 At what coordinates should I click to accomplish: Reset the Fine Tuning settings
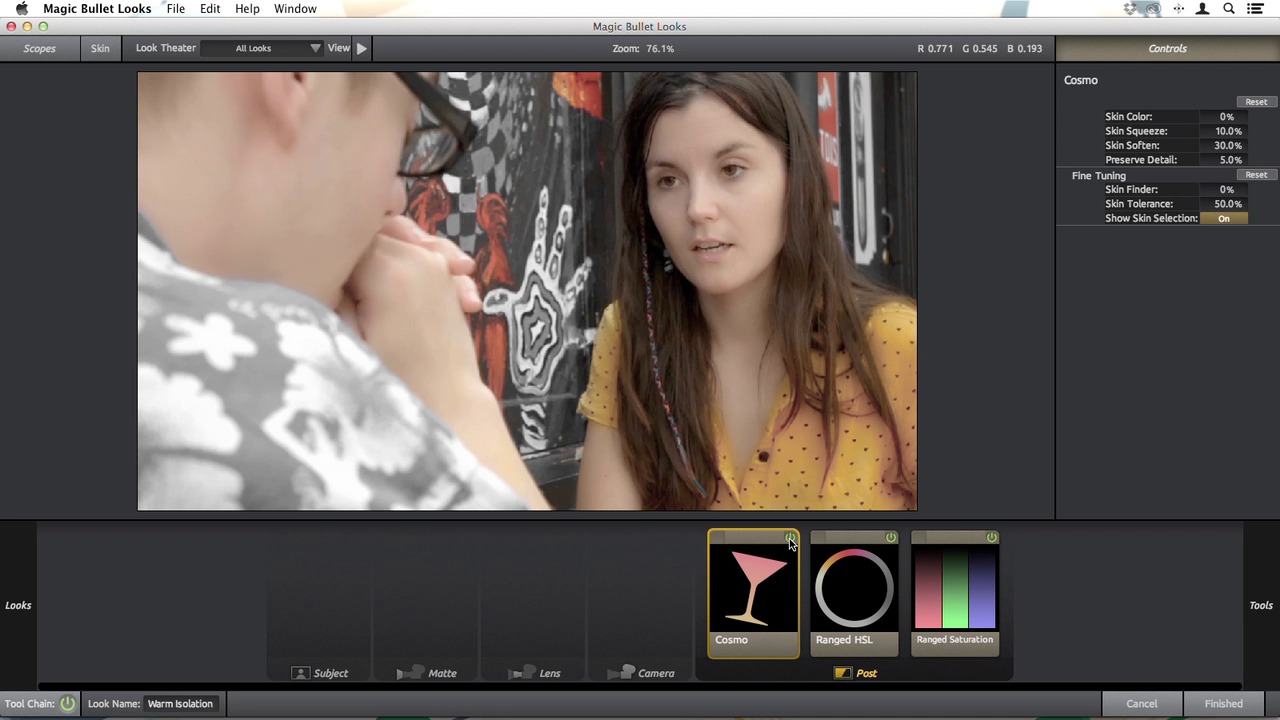click(x=1256, y=175)
